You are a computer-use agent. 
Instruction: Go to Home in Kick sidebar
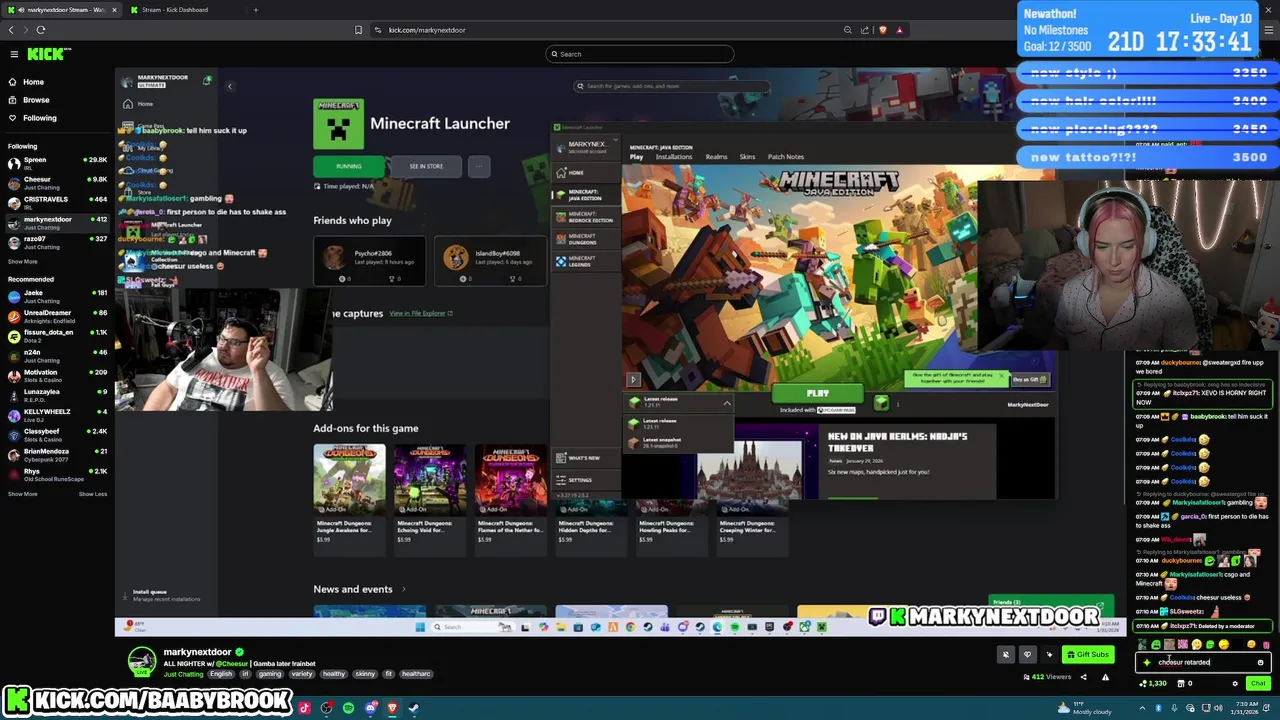[x=33, y=82]
